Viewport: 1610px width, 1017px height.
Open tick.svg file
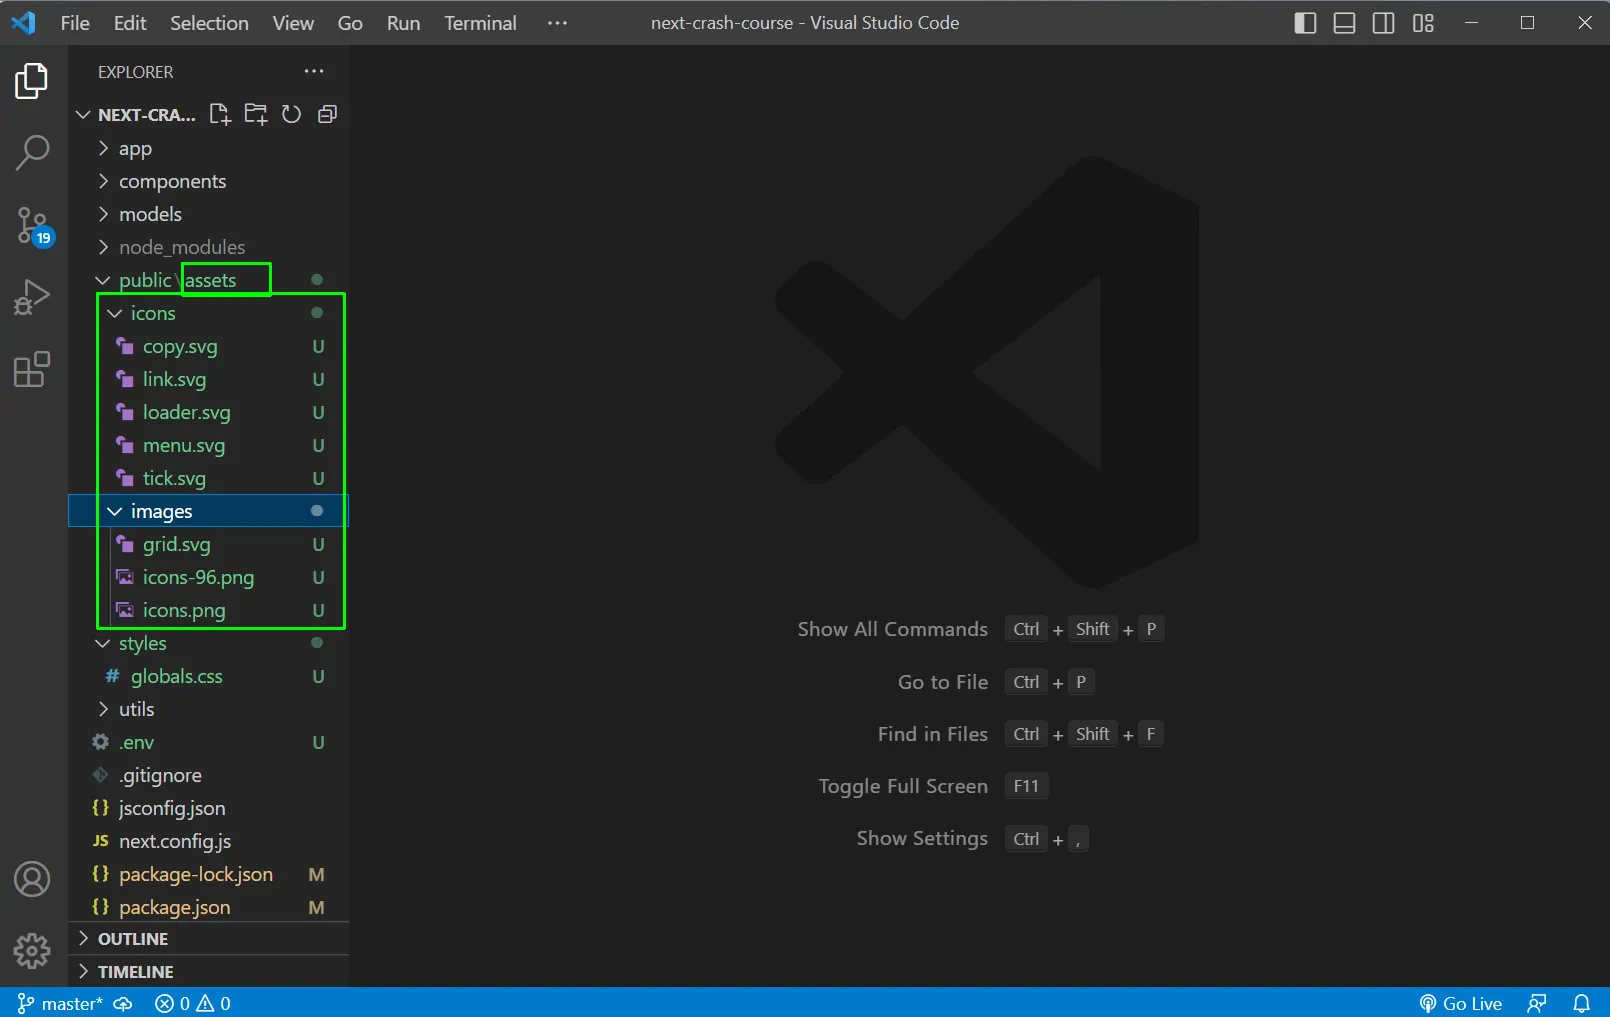point(208,478)
